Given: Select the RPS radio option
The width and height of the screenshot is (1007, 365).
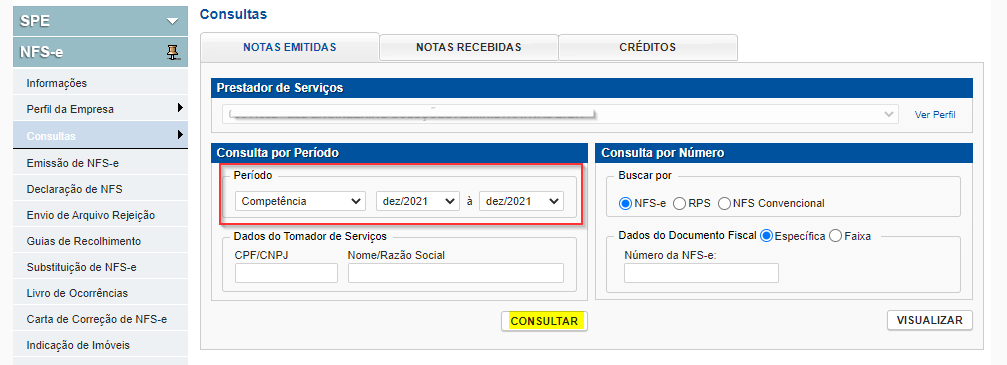Looking at the screenshot, I should point(679,203).
